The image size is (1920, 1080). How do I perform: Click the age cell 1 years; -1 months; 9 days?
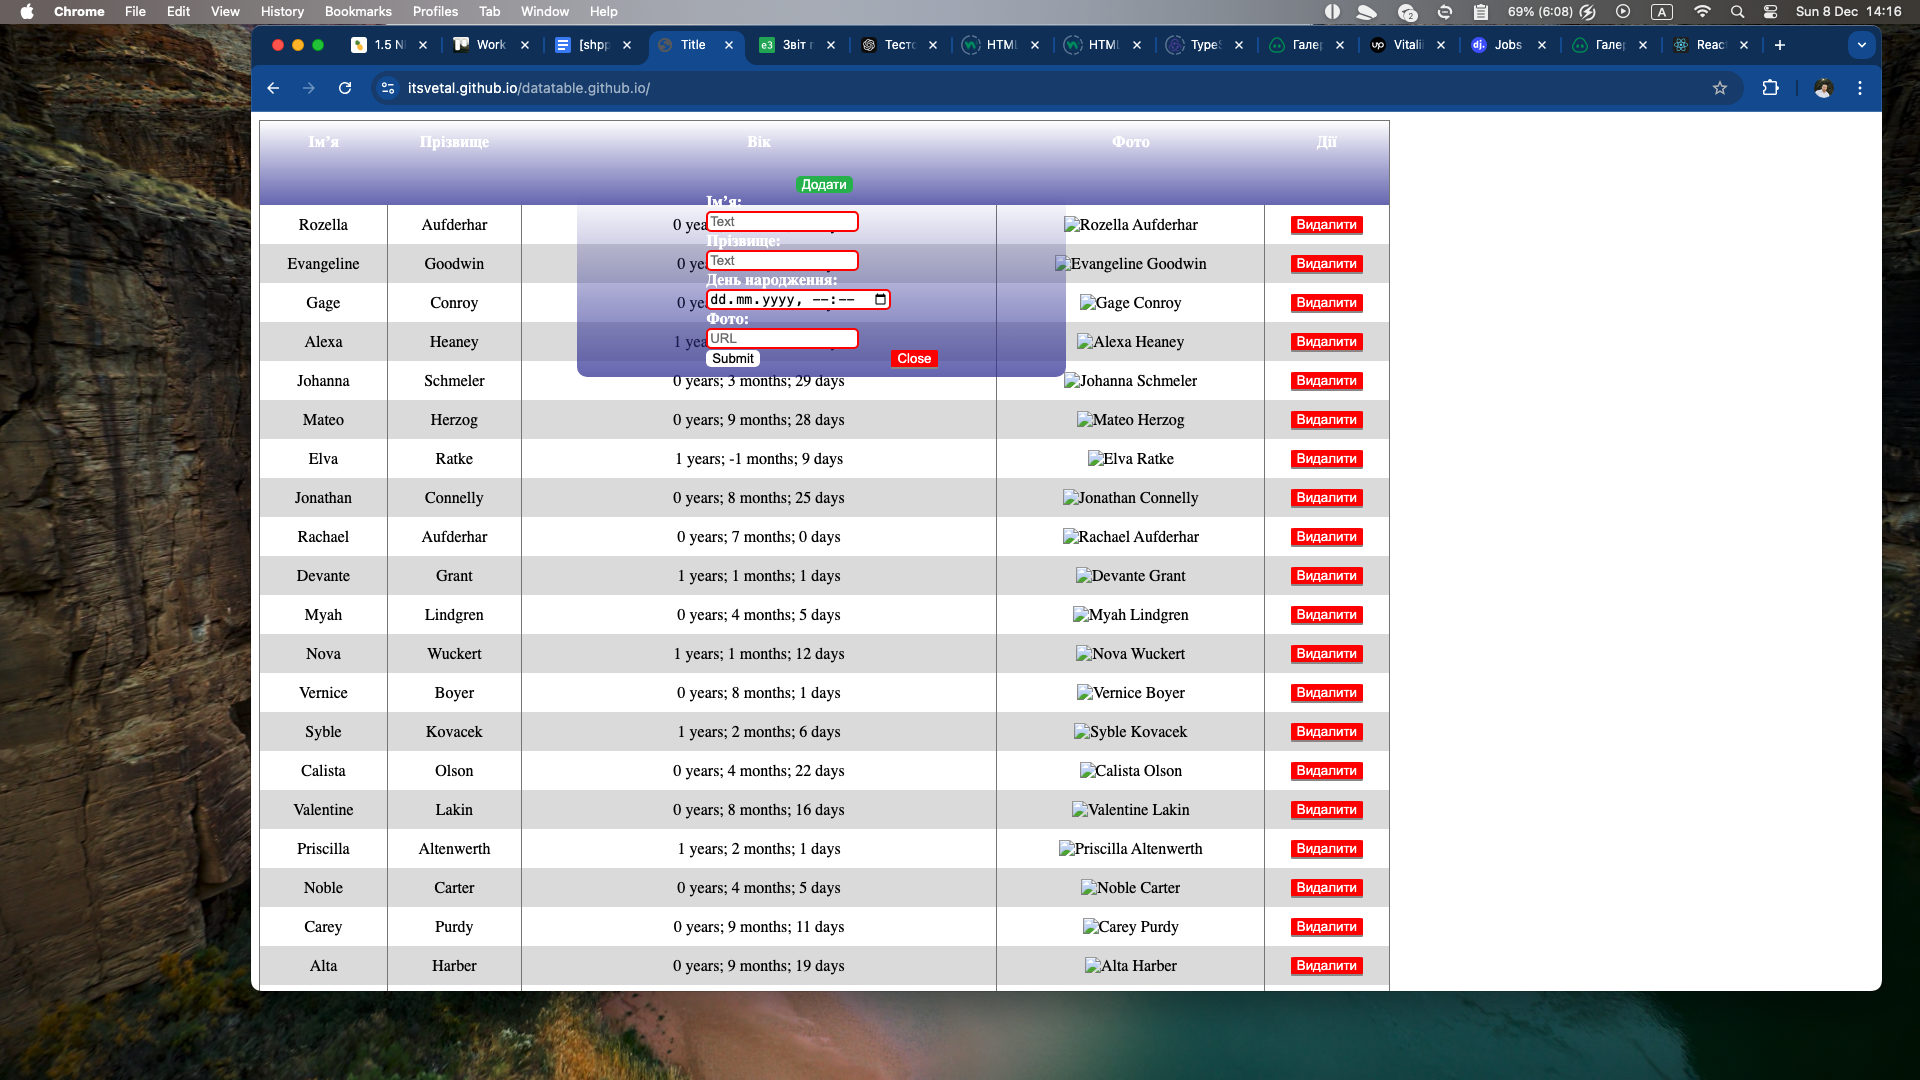pyautogui.click(x=758, y=459)
